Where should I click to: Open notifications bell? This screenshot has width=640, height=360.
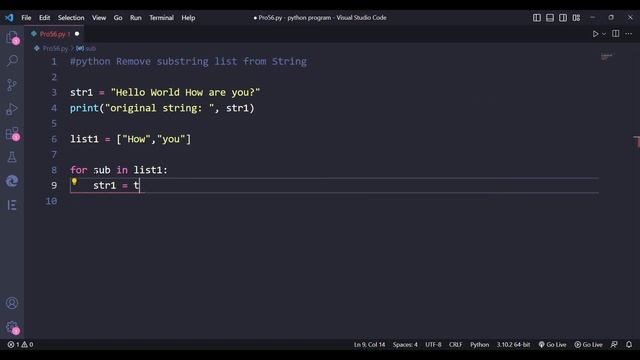point(629,344)
